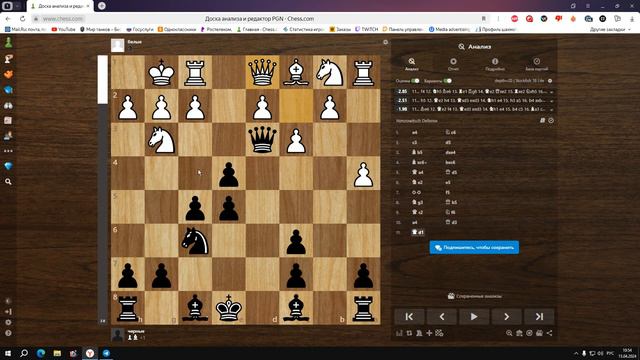
Task: Click the evaluation bar beside the board
Action: click(x=102, y=190)
